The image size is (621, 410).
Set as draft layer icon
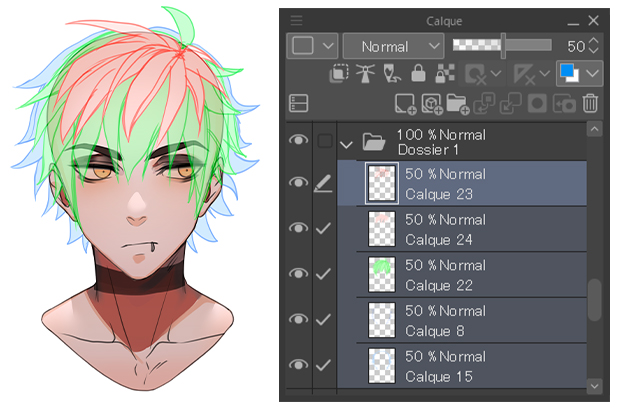coord(392,74)
